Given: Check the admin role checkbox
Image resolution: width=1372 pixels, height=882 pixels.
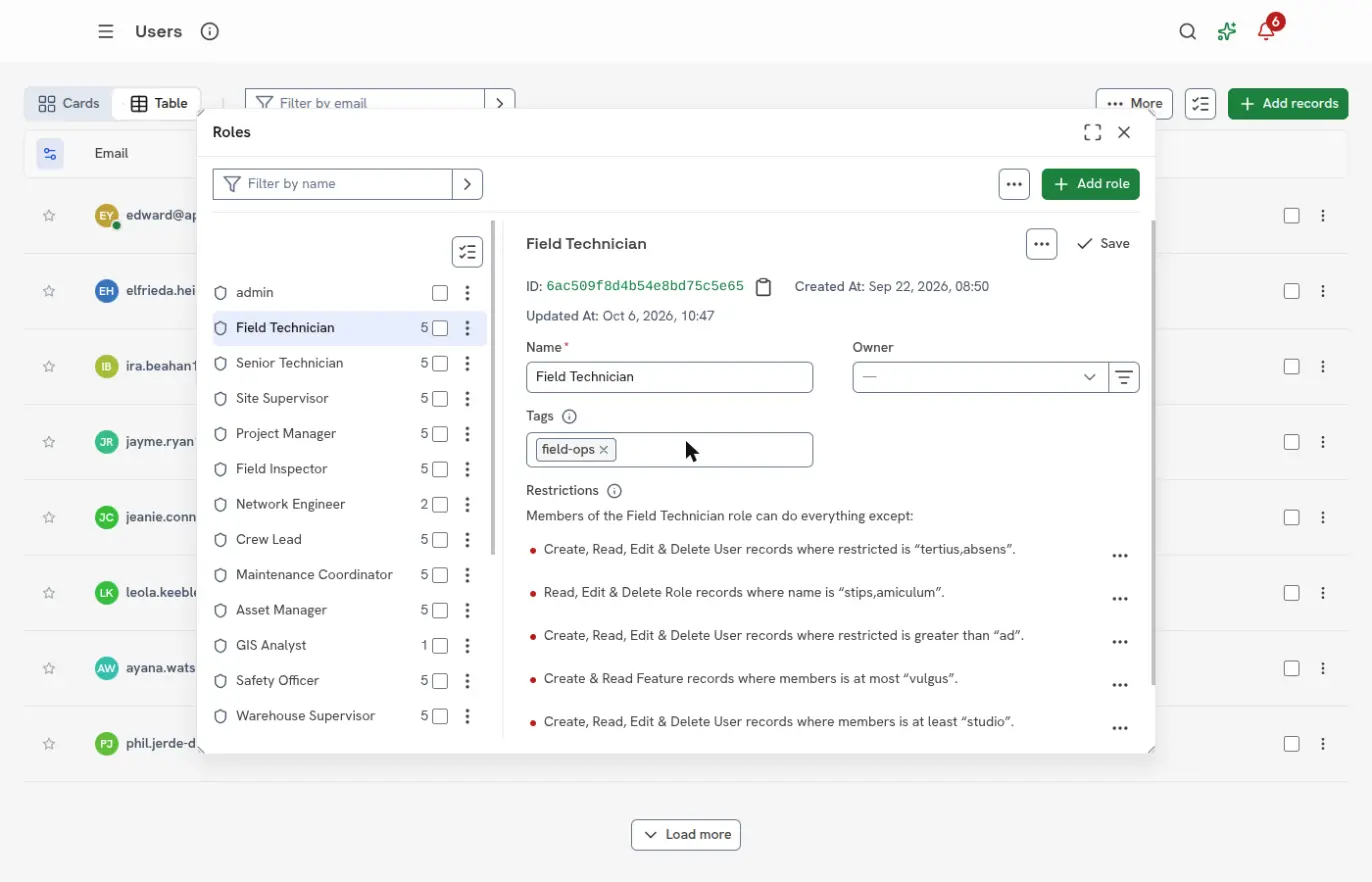Looking at the screenshot, I should click(x=440, y=293).
